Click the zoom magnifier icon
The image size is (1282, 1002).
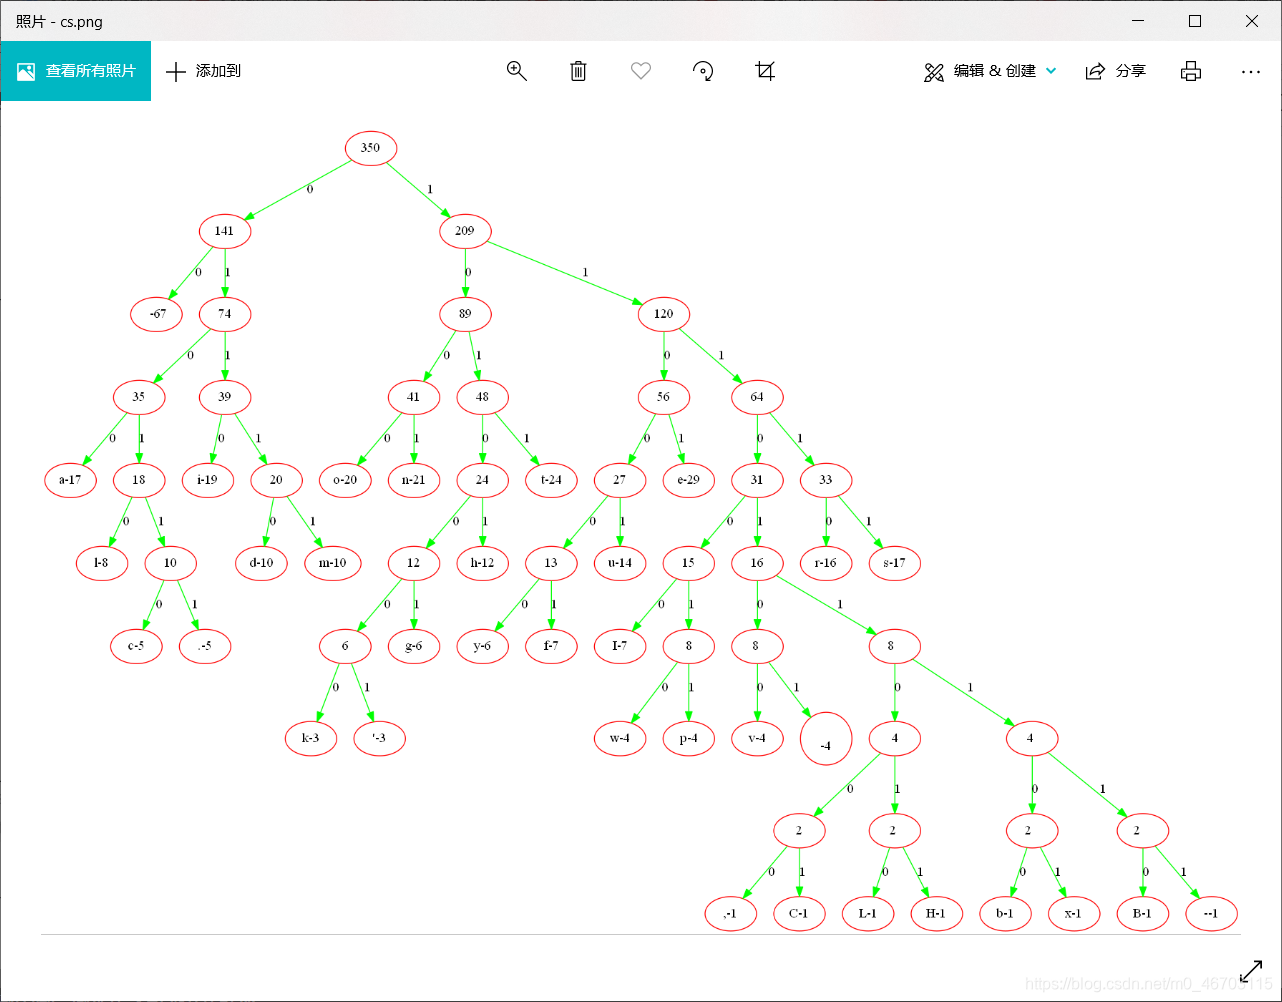click(517, 71)
